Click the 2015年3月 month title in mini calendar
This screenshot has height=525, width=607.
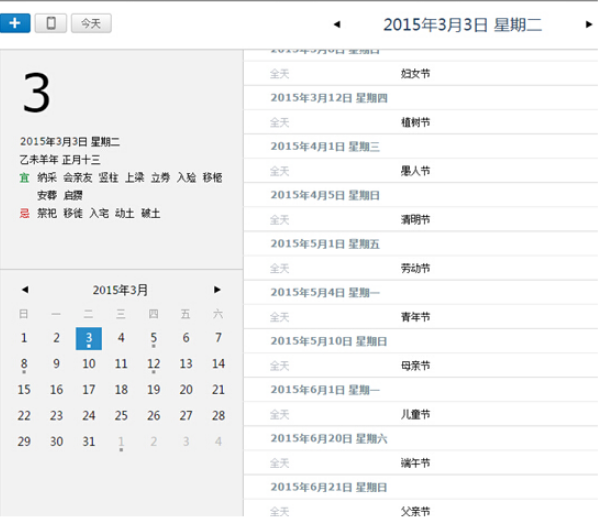121,290
